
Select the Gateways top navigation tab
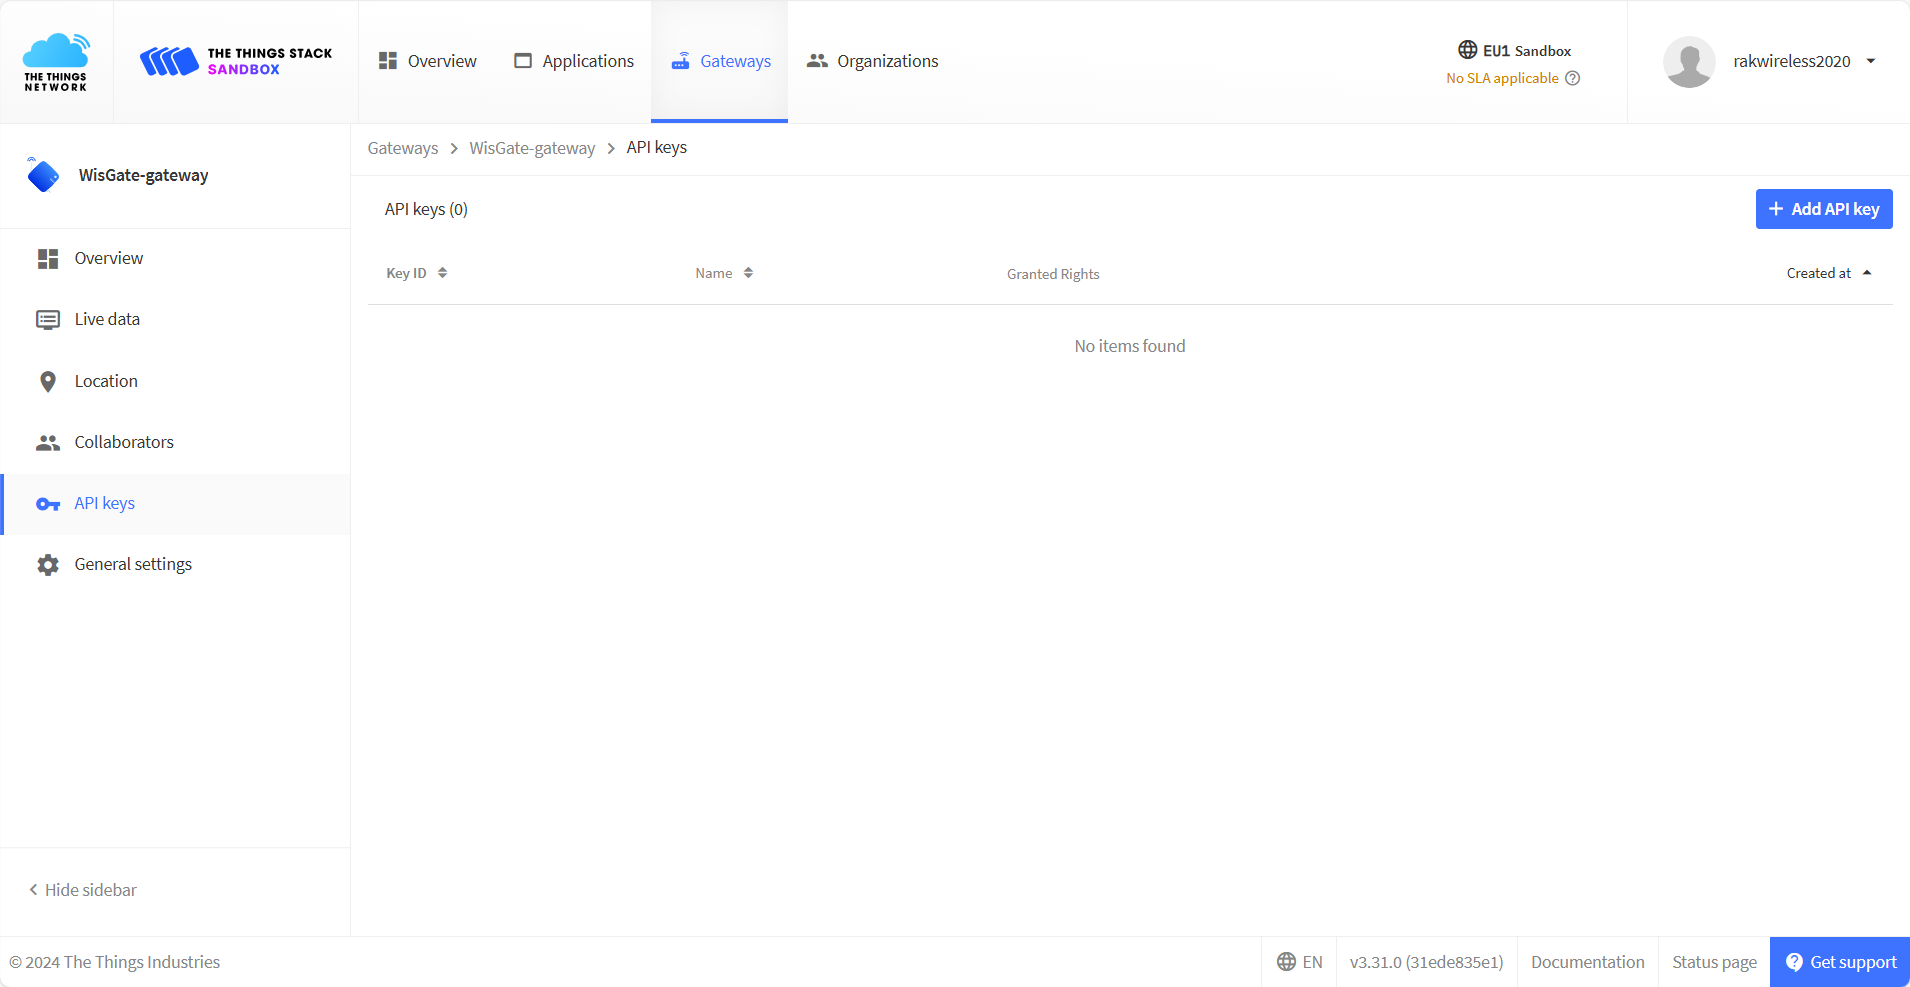coord(720,61)
